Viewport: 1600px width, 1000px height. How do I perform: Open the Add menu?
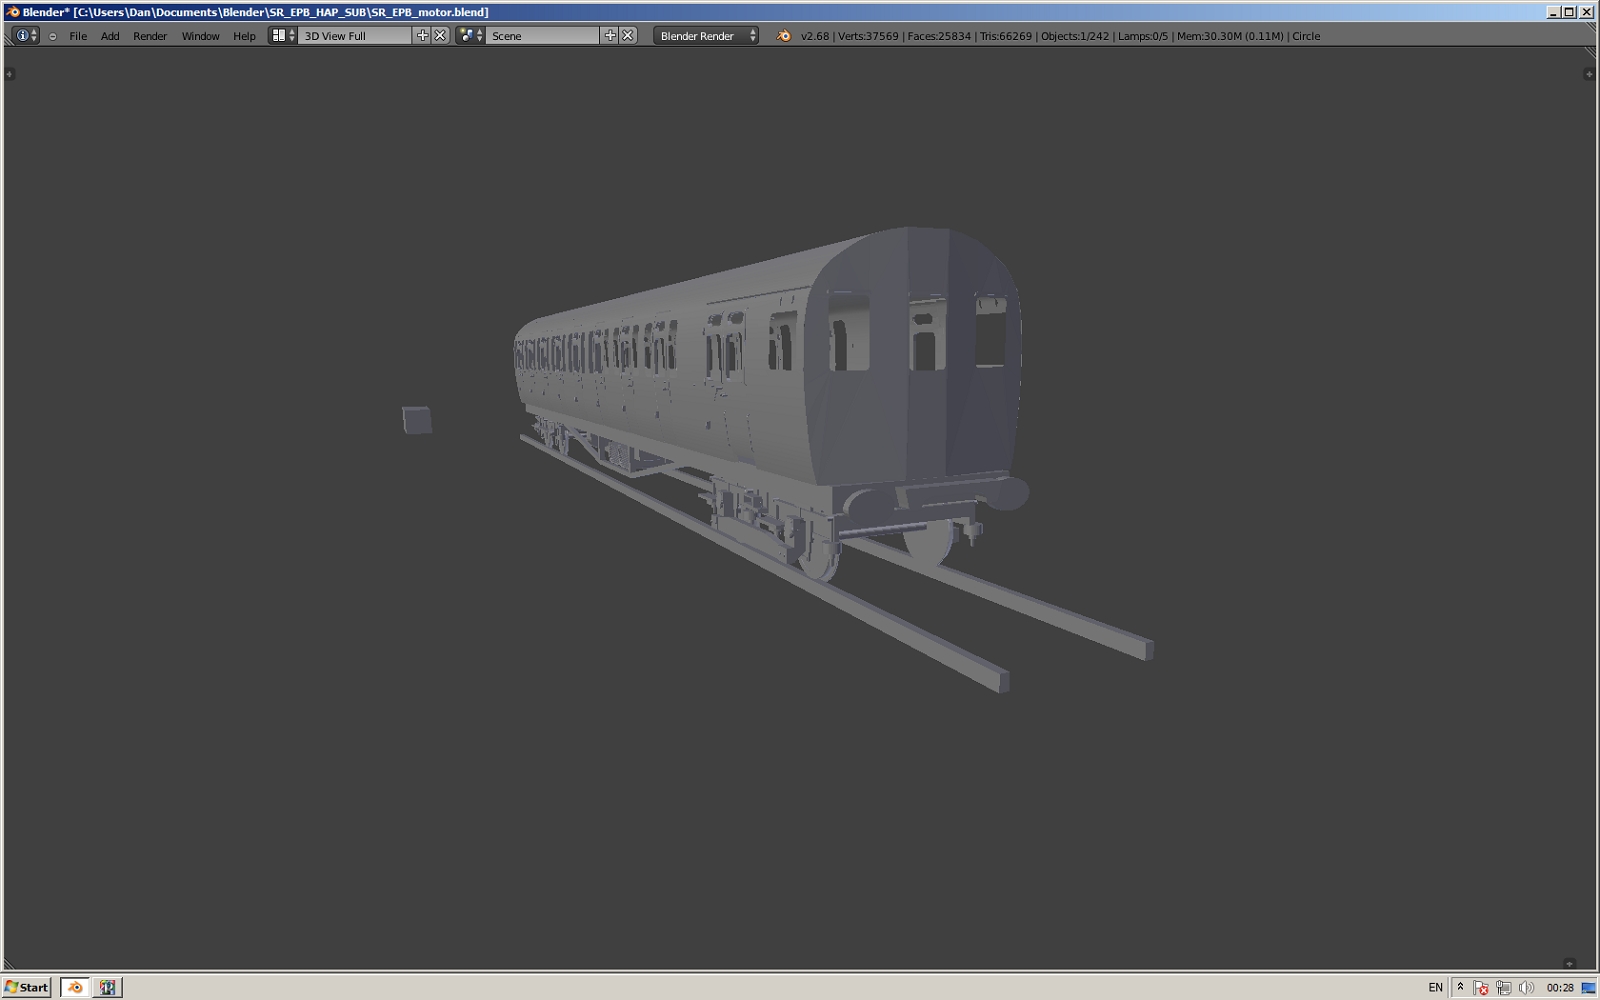110,36
